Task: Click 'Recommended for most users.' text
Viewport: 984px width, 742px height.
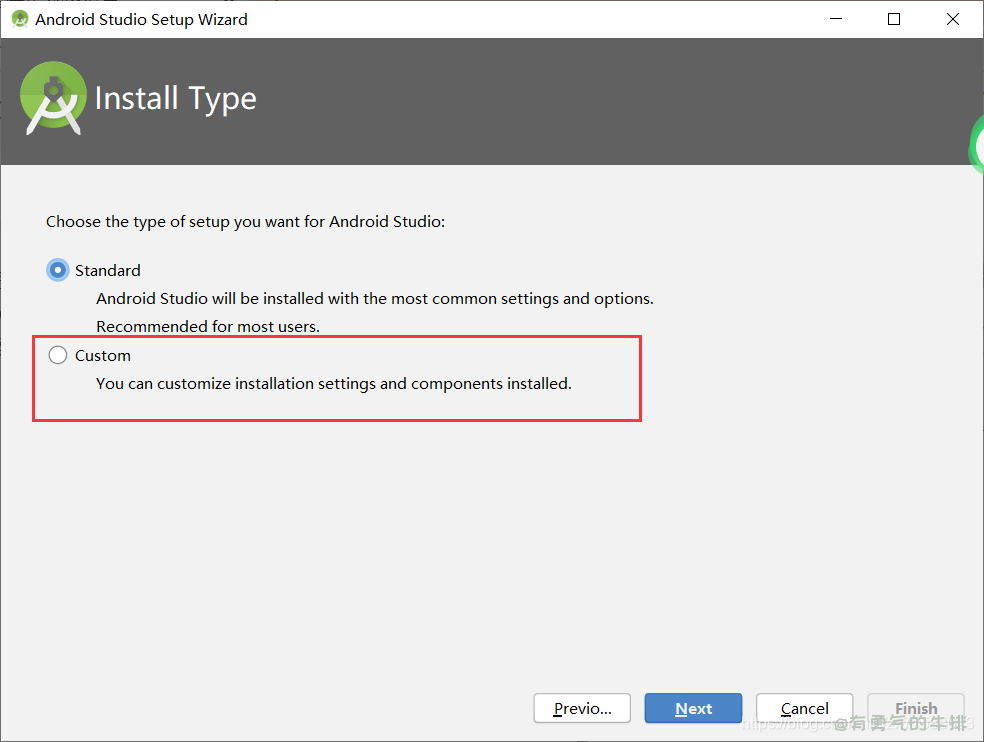Action: point(208,326)
